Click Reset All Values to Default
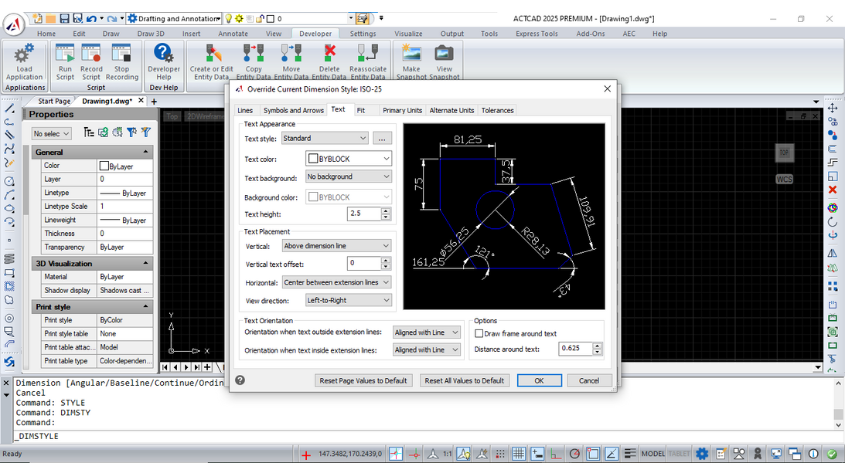The height and width of the screenshot is (475, 845). pyautogui.click(x=464, y=381)
